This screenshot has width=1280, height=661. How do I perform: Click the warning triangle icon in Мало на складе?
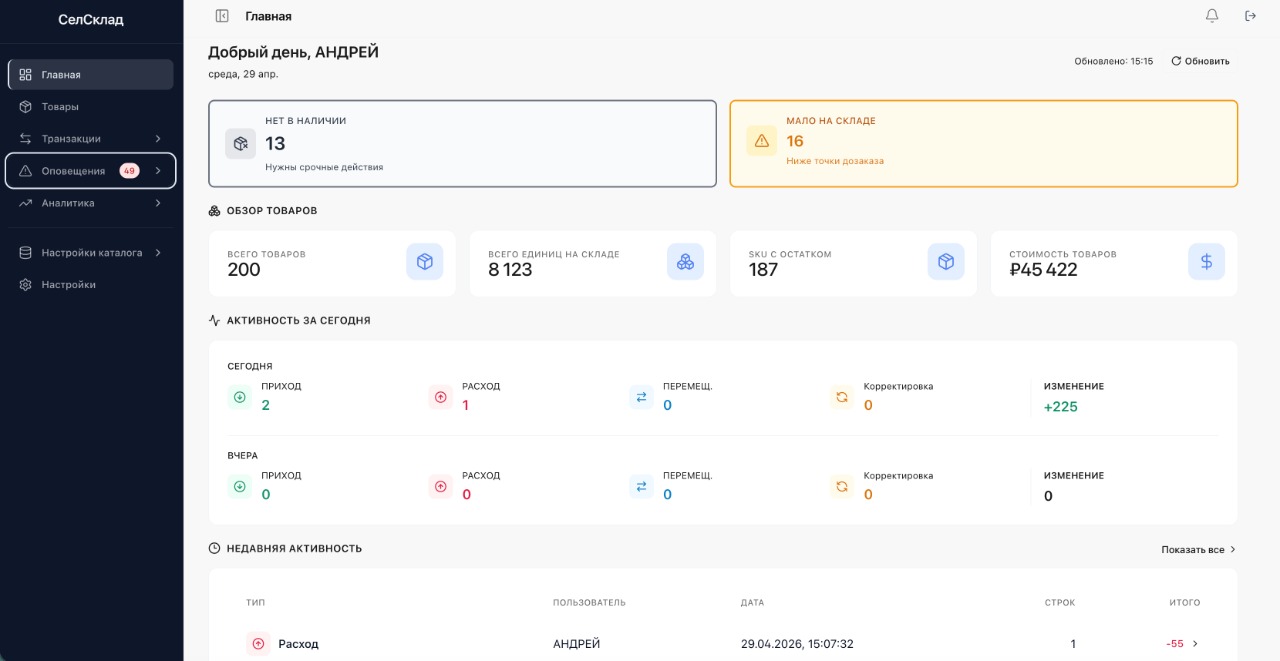(761, 141)
